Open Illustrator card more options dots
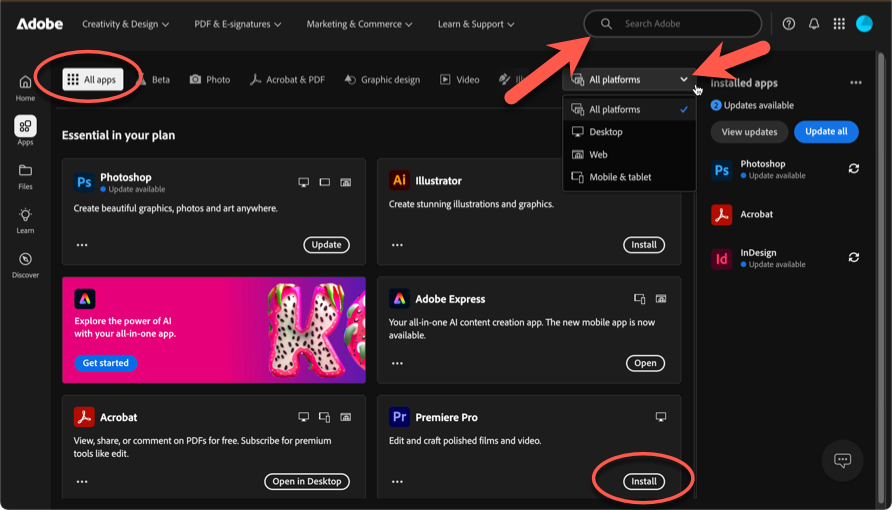Screen dimensions: 892x510 click(x=397, y=245)
